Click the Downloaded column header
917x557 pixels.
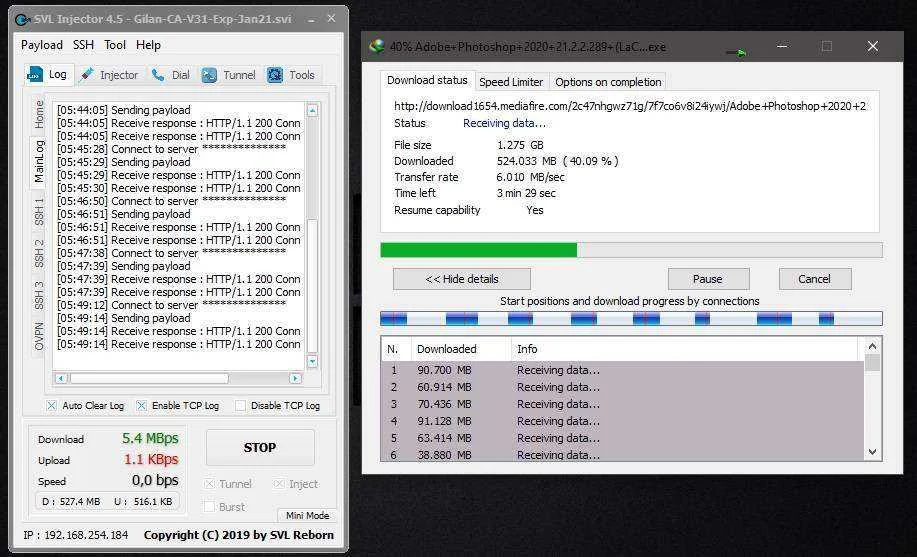click(461, 349)
